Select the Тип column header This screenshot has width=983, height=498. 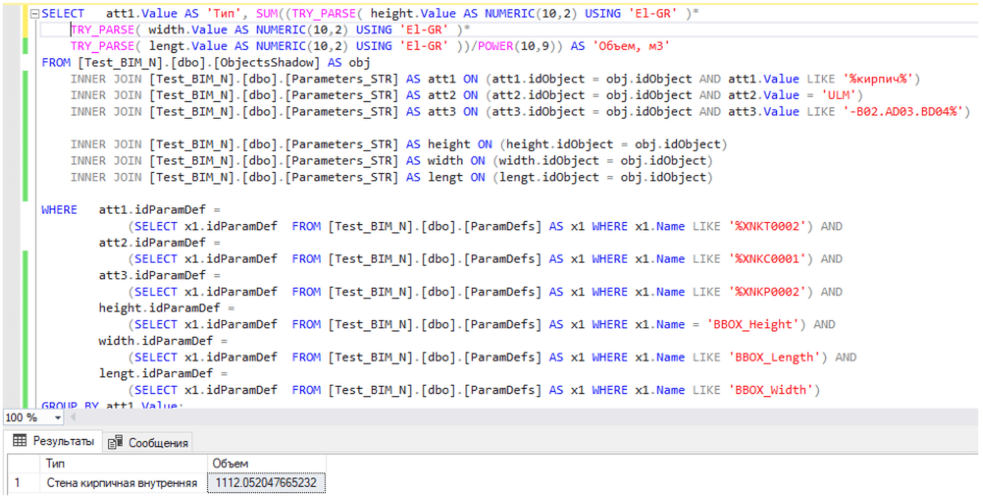click(57, 464)
